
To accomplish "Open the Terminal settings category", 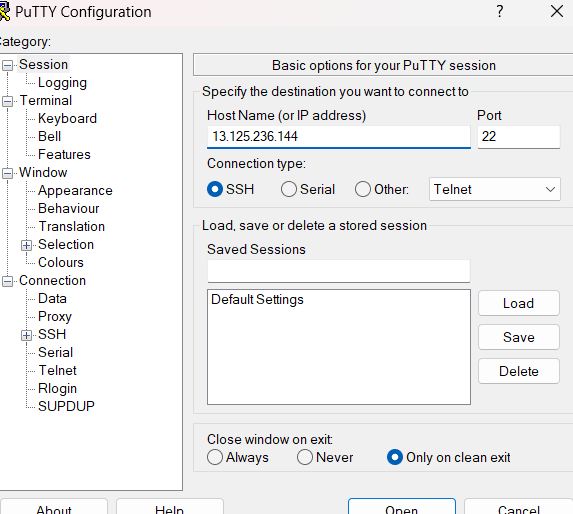I will (46, 100).
